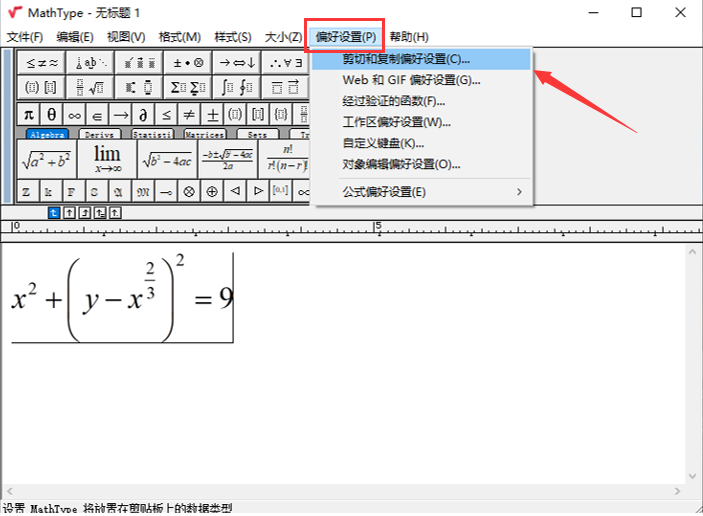Image resolution: width=703 pixels, height=516 pixels.
Task: Click the horizontal scrollbar right arrow
Action: (677, 491)
